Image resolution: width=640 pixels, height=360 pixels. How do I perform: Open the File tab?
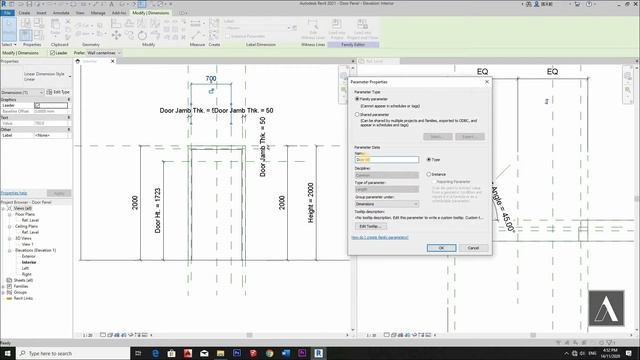point(7,13)
